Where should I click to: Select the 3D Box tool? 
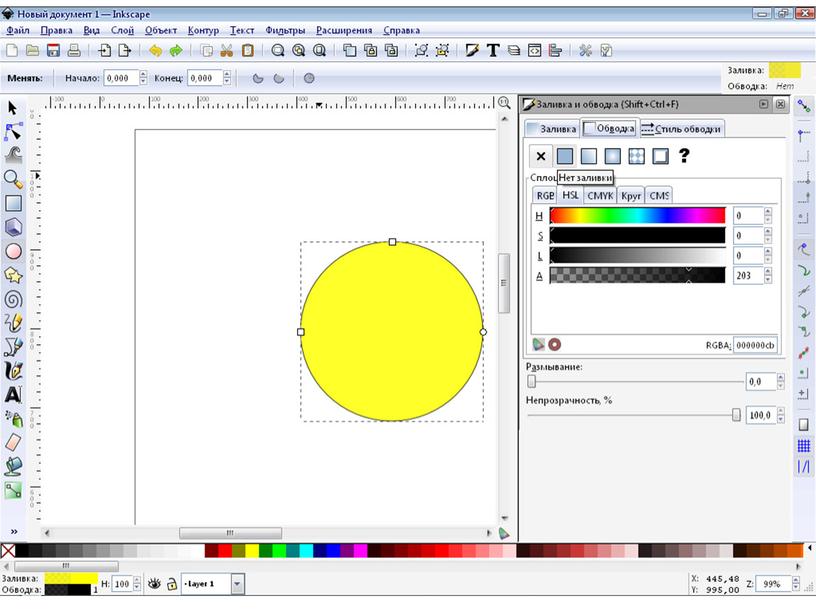[x=13, y=227]
